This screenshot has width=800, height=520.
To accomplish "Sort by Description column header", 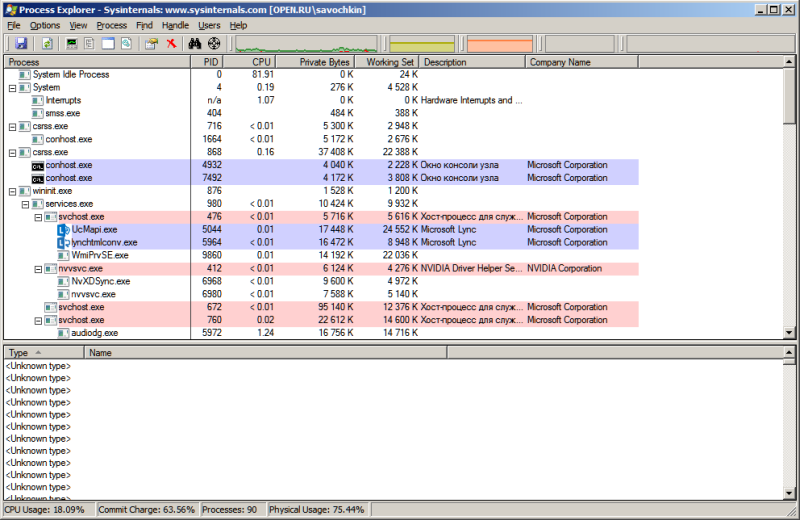I will (472, 62).
